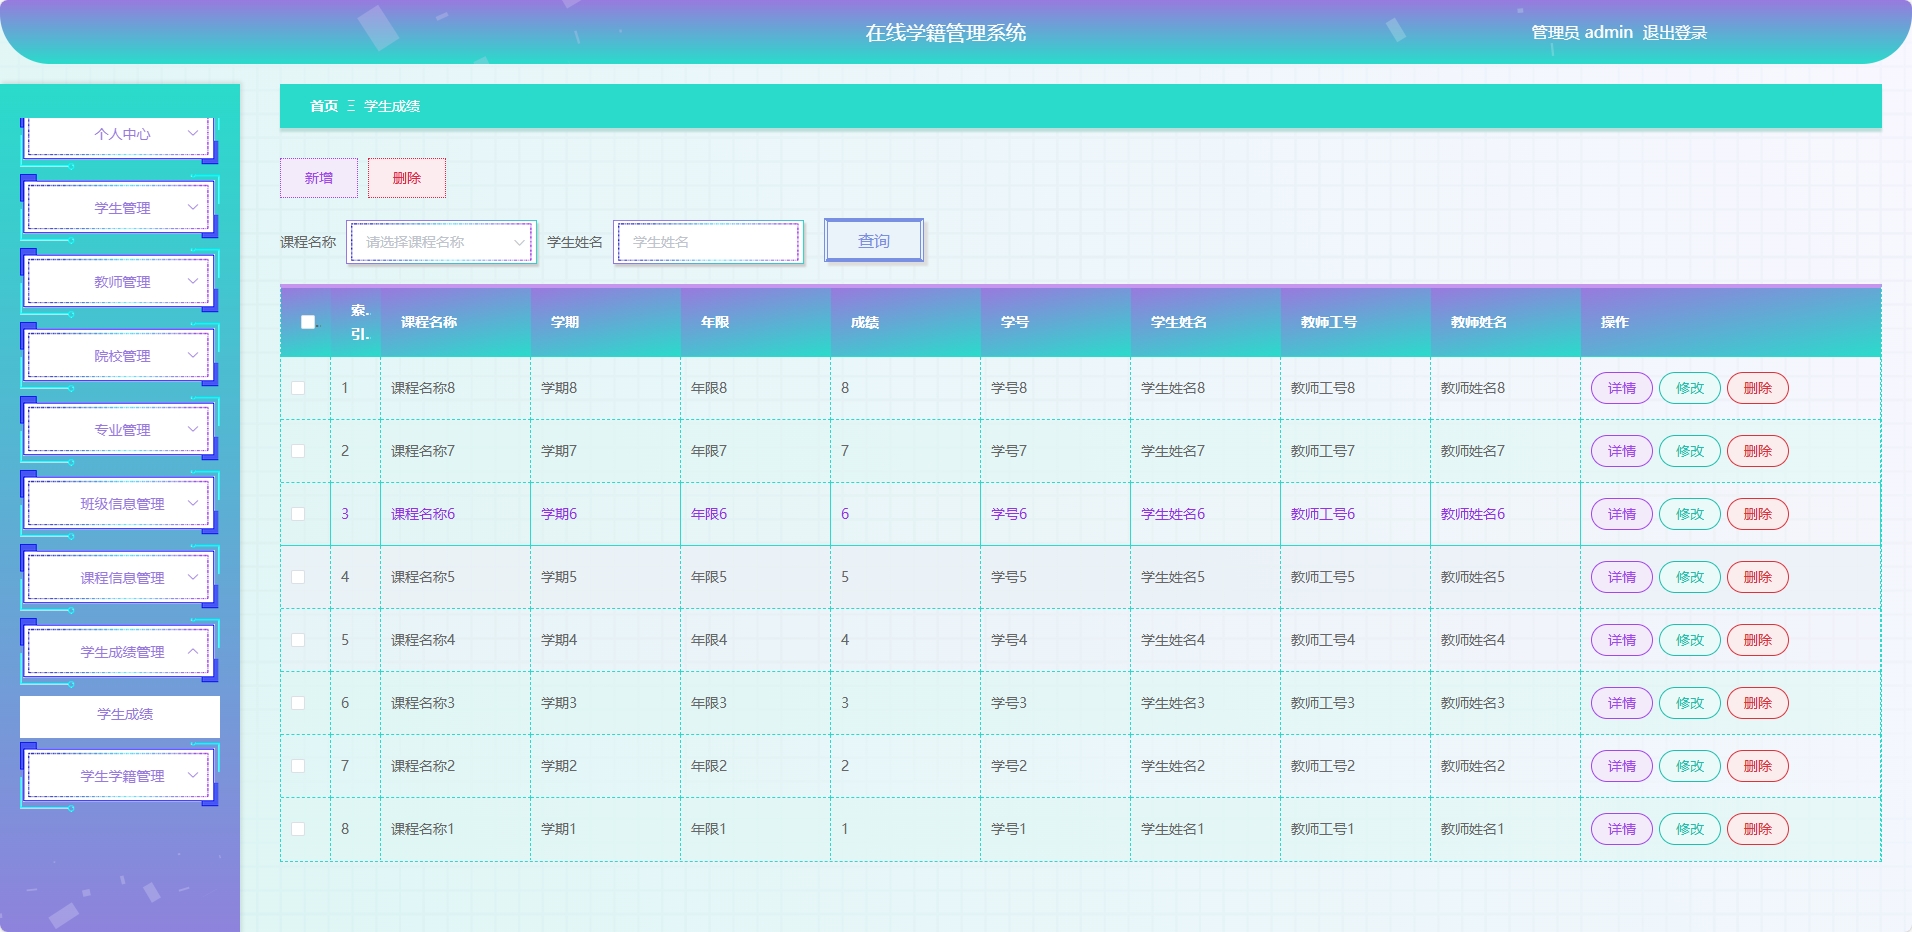Click 删除 for row 课程名称5

[1758, 577]
